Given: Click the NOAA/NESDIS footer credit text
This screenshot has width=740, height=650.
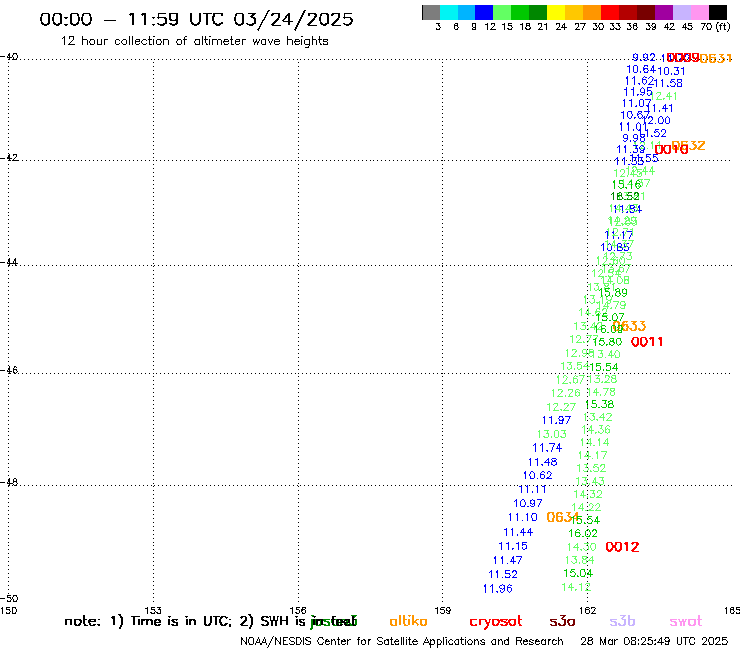Looking at the screenshot, I should click(402, 642).
